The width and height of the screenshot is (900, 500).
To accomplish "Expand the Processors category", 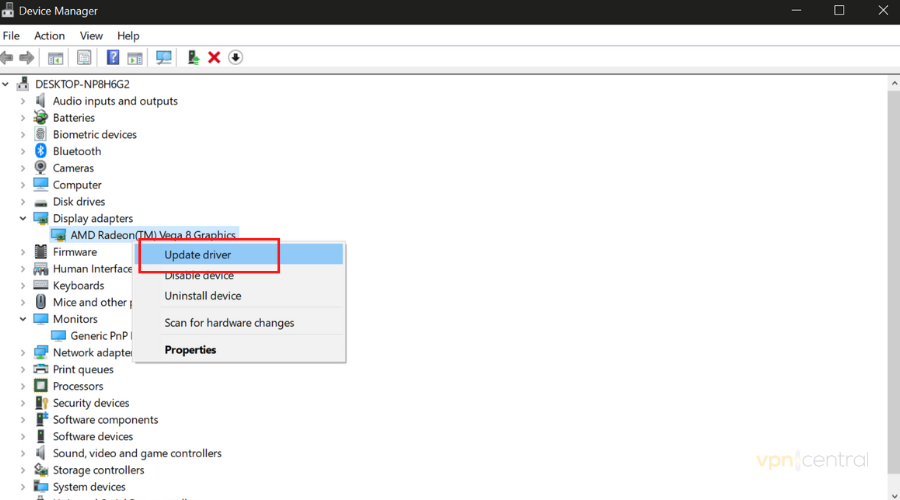I will coord(23,386).
